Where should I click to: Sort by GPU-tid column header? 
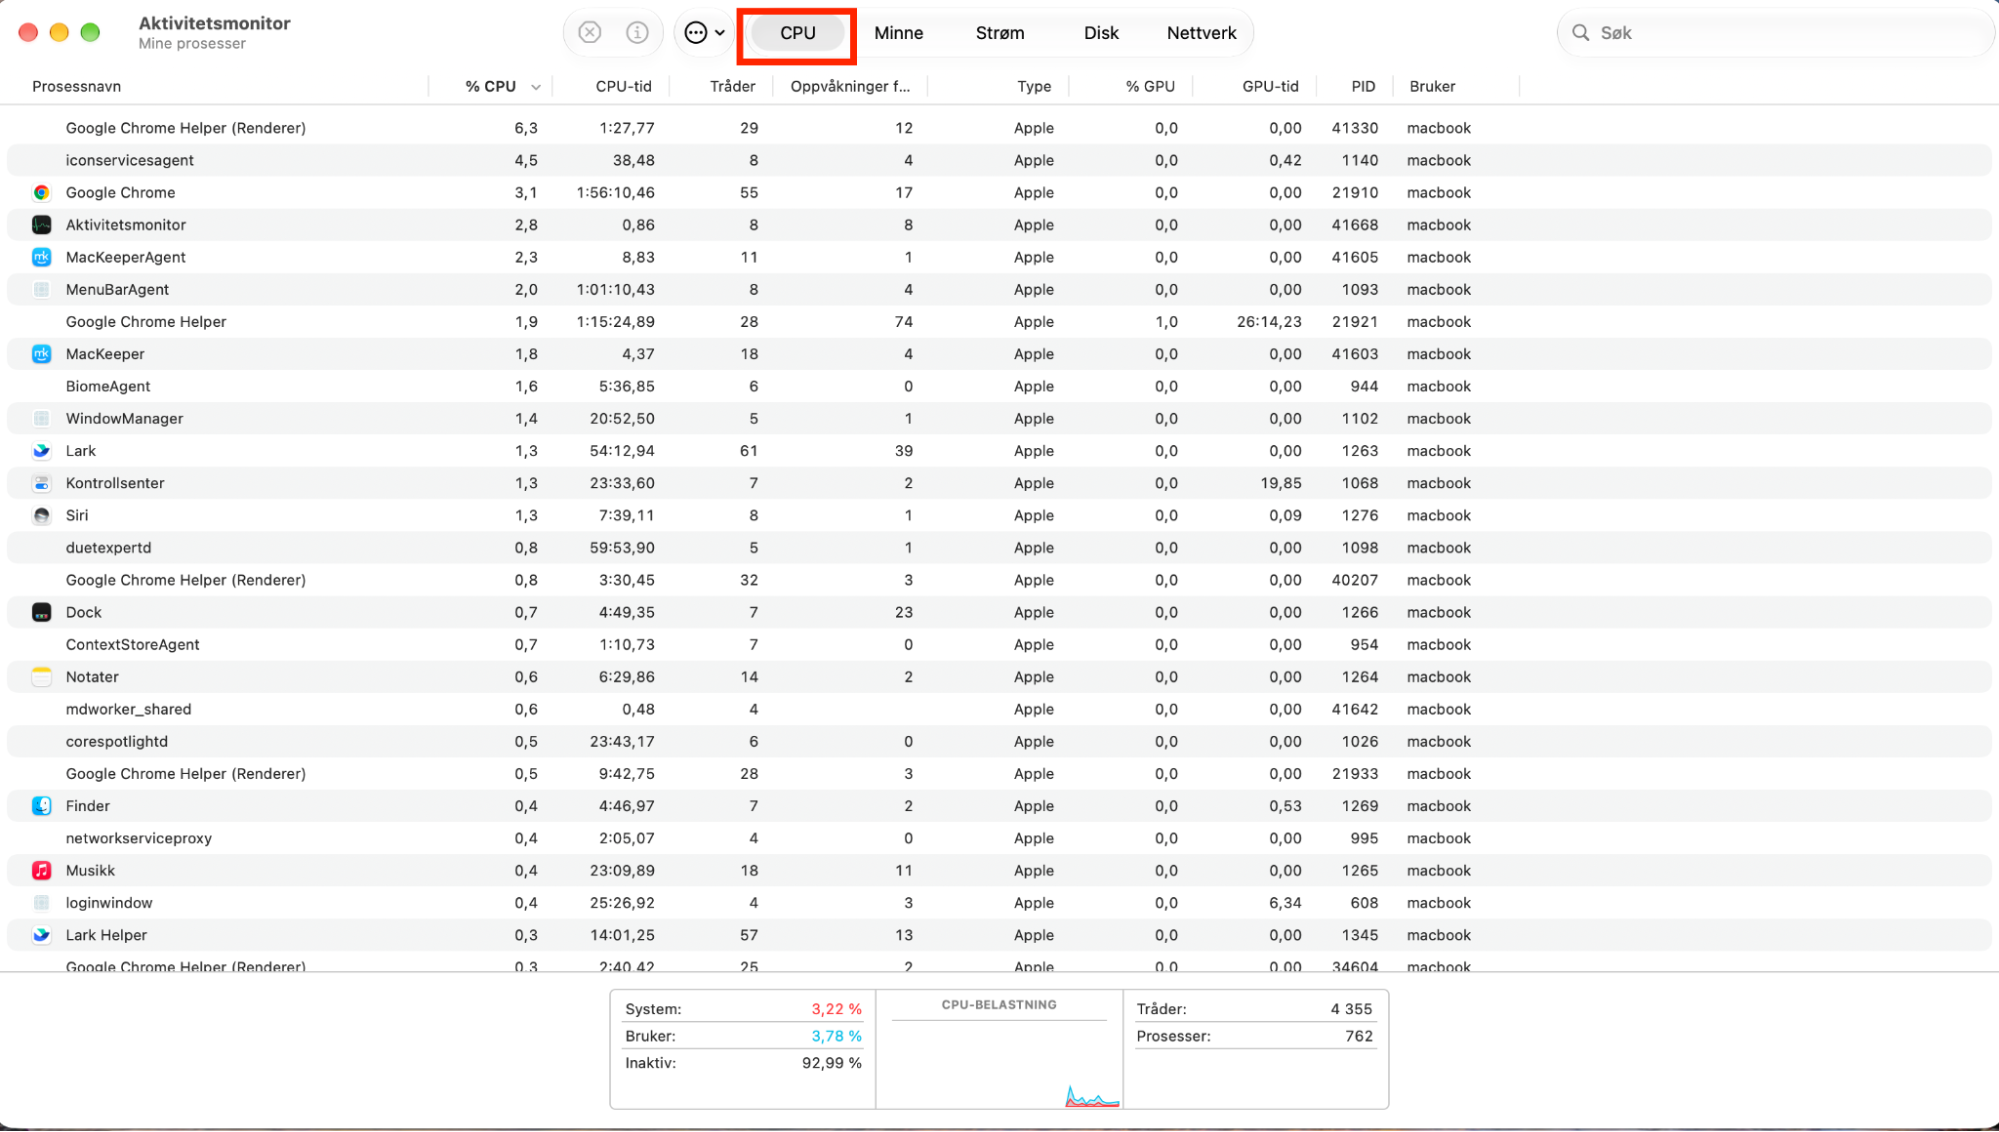point(1270,87)
